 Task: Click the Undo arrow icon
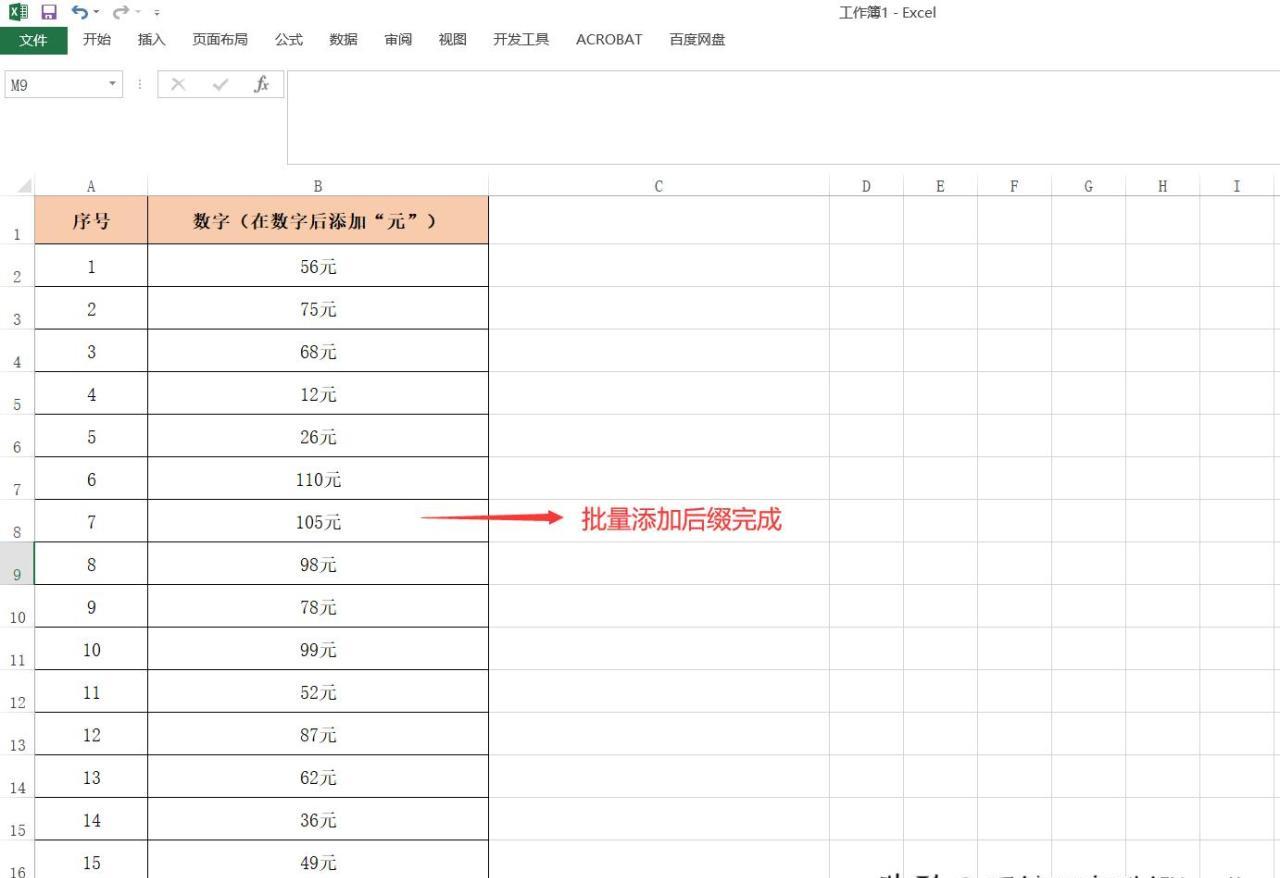coord(78,13)
